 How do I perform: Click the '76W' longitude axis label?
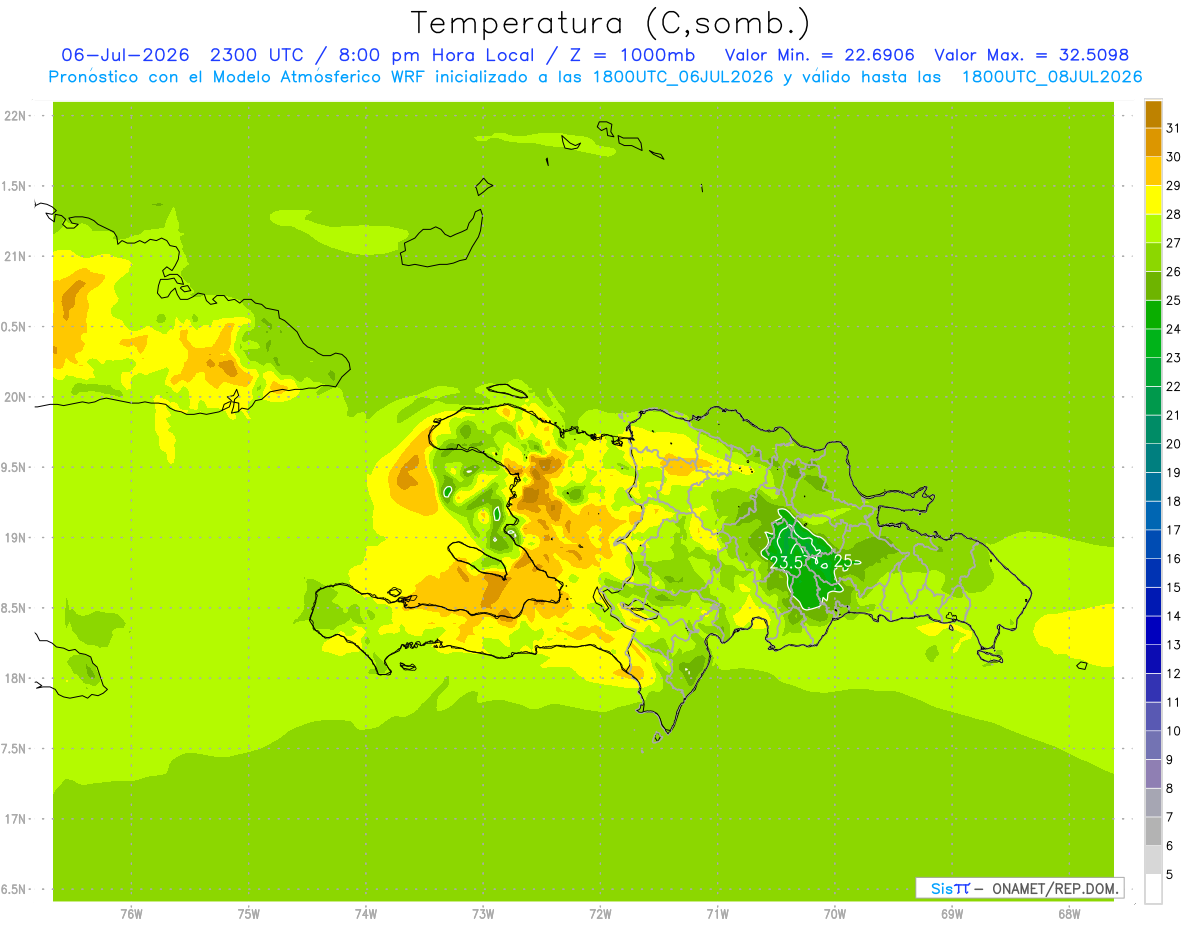click(131, 914)
